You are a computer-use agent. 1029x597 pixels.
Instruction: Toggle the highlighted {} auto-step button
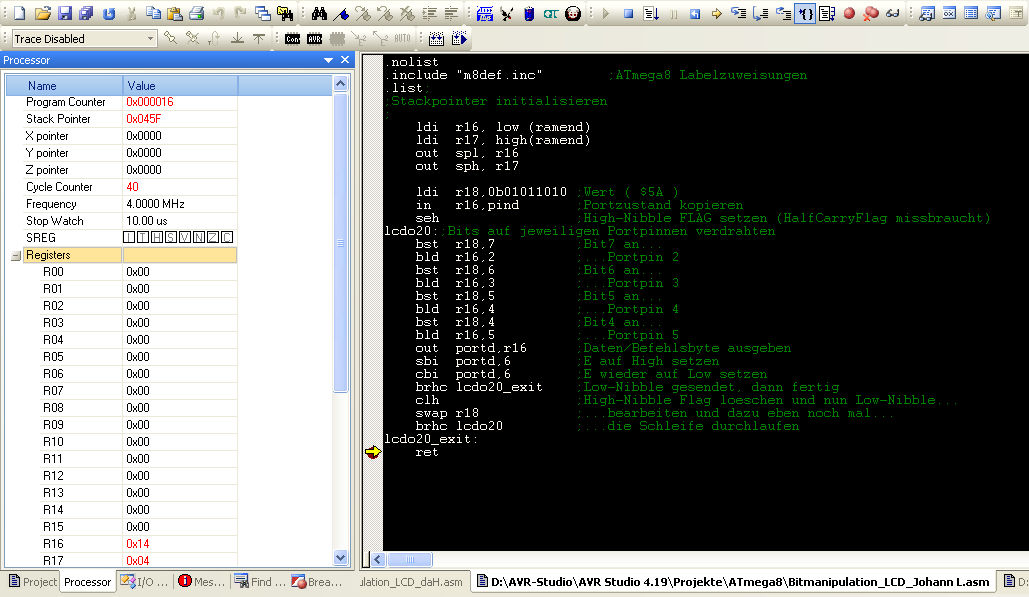click(805, 13)
